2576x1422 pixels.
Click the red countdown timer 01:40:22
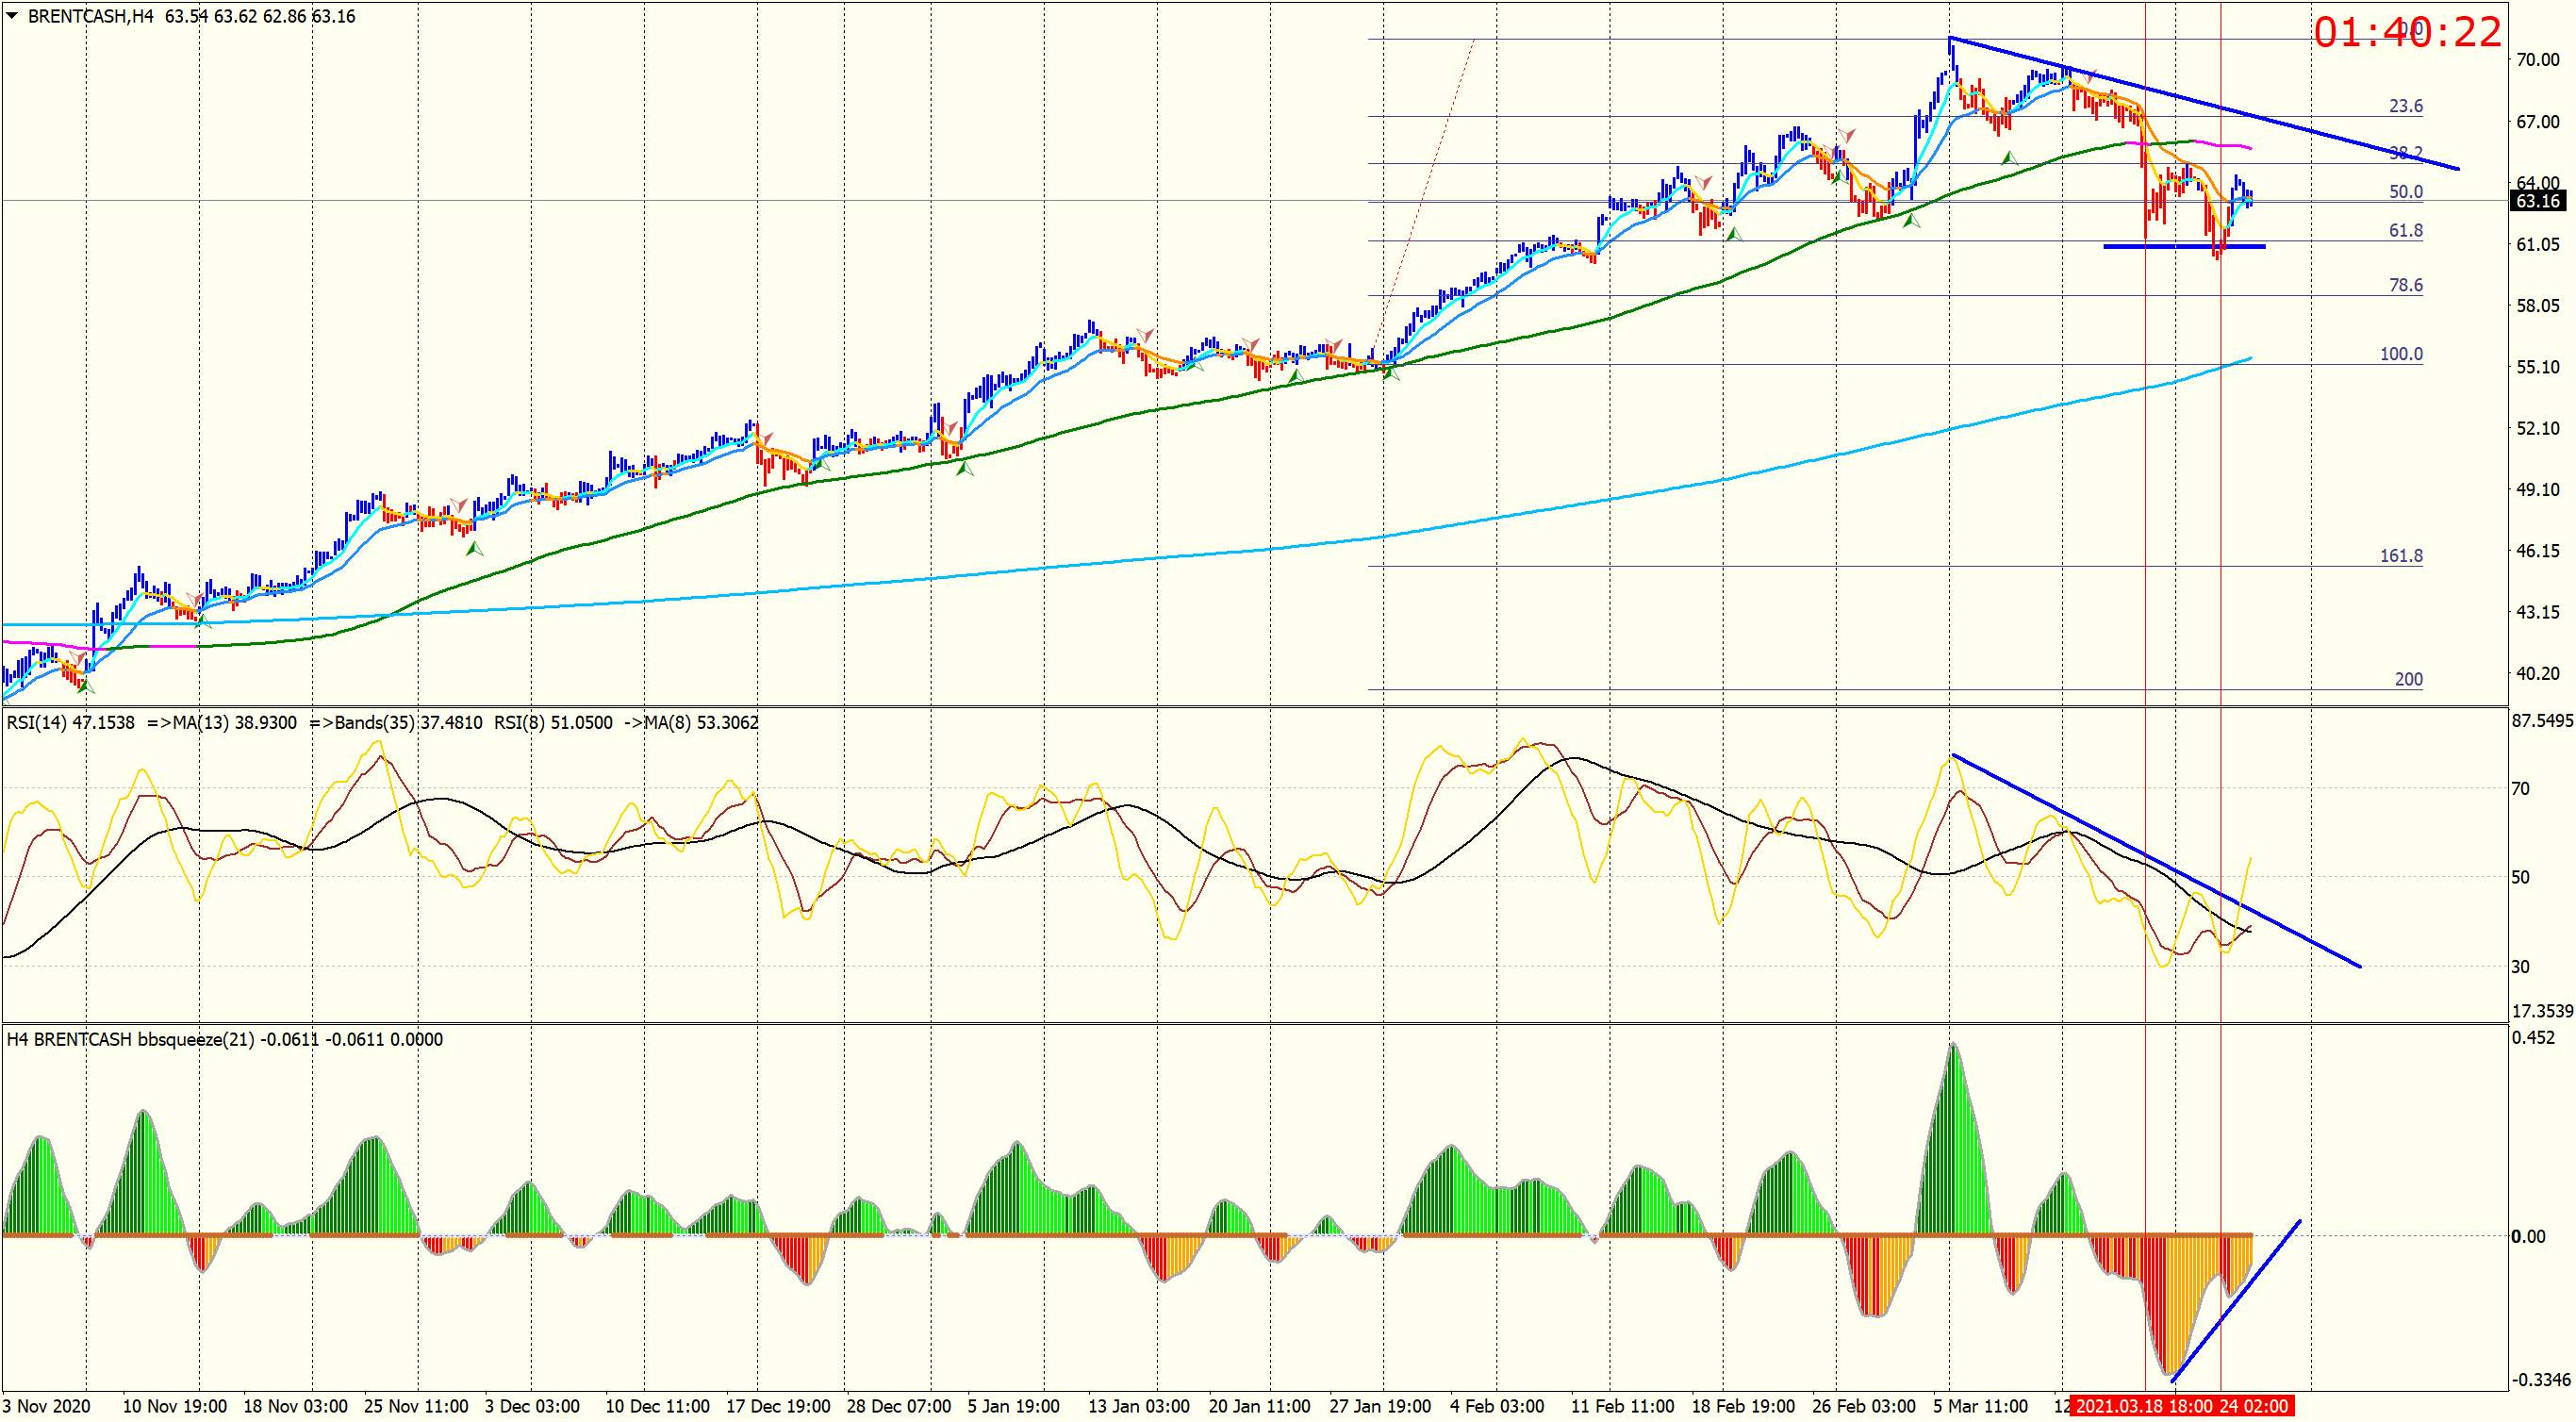point(2407,33)
